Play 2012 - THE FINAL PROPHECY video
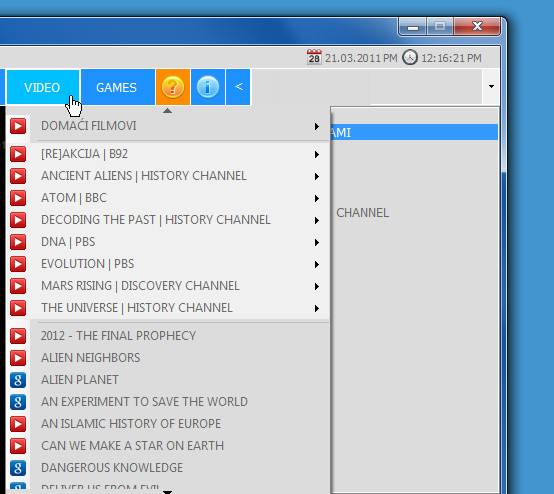The height and width of the screenshot is (494, 554). tap(168, 336)
